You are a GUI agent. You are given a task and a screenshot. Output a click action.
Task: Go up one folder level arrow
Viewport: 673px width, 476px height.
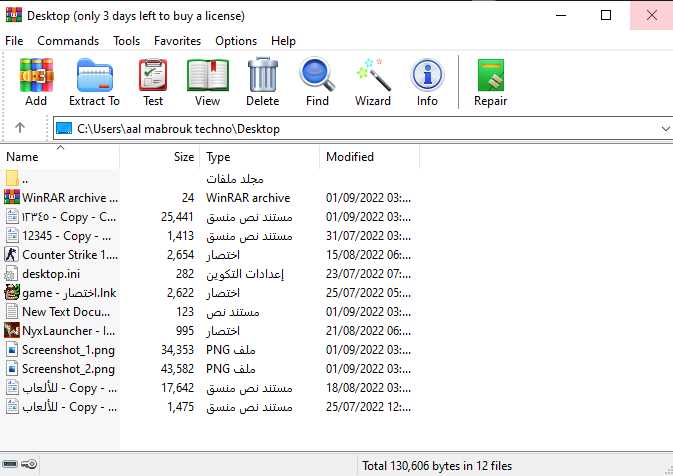pyautogui.click(x=20, y=127)
